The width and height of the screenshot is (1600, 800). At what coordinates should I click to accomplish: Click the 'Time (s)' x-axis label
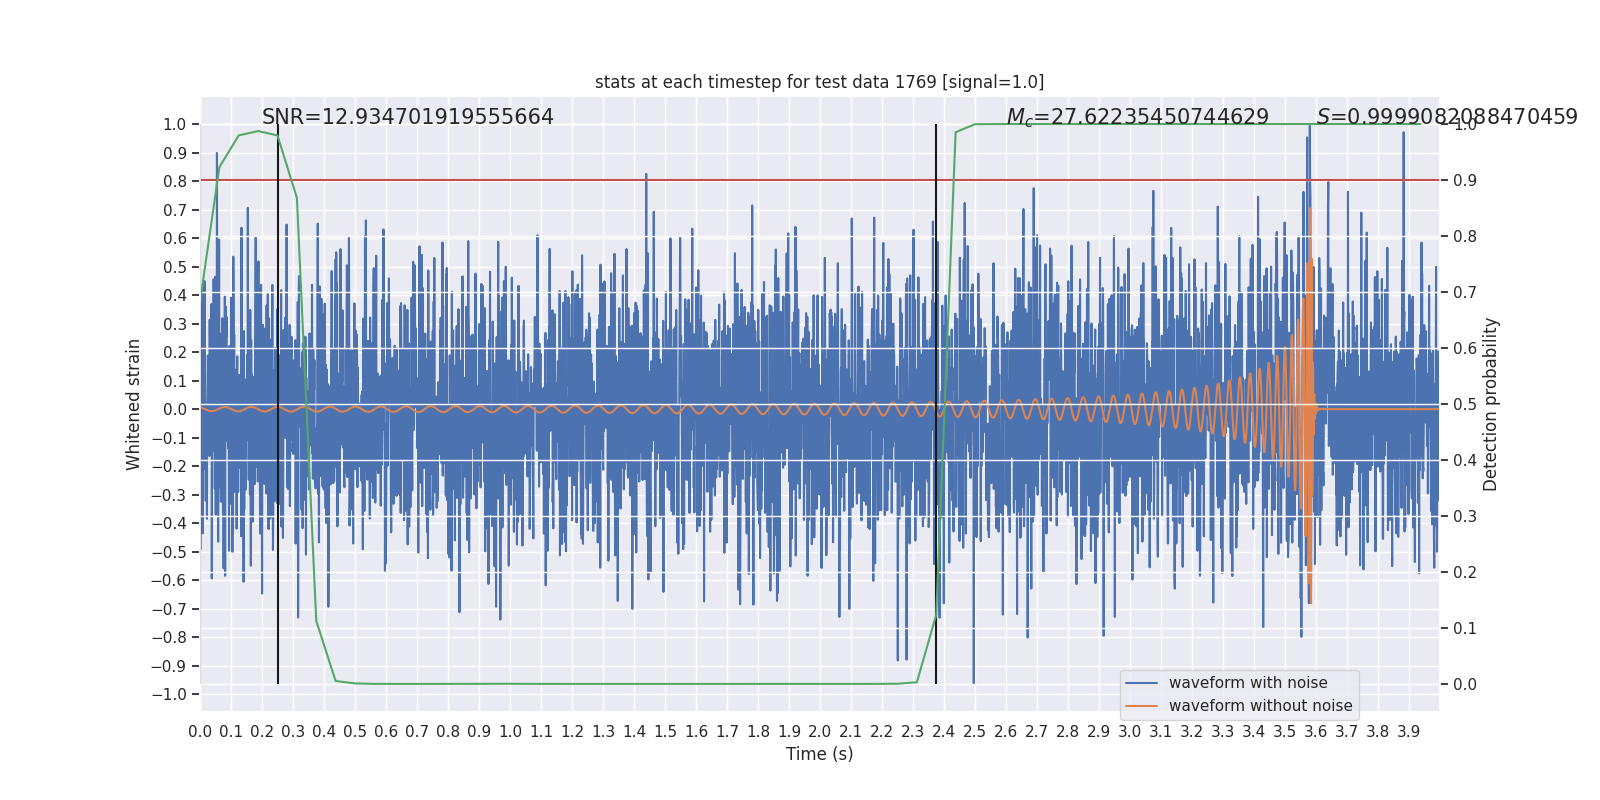point(819,754)
